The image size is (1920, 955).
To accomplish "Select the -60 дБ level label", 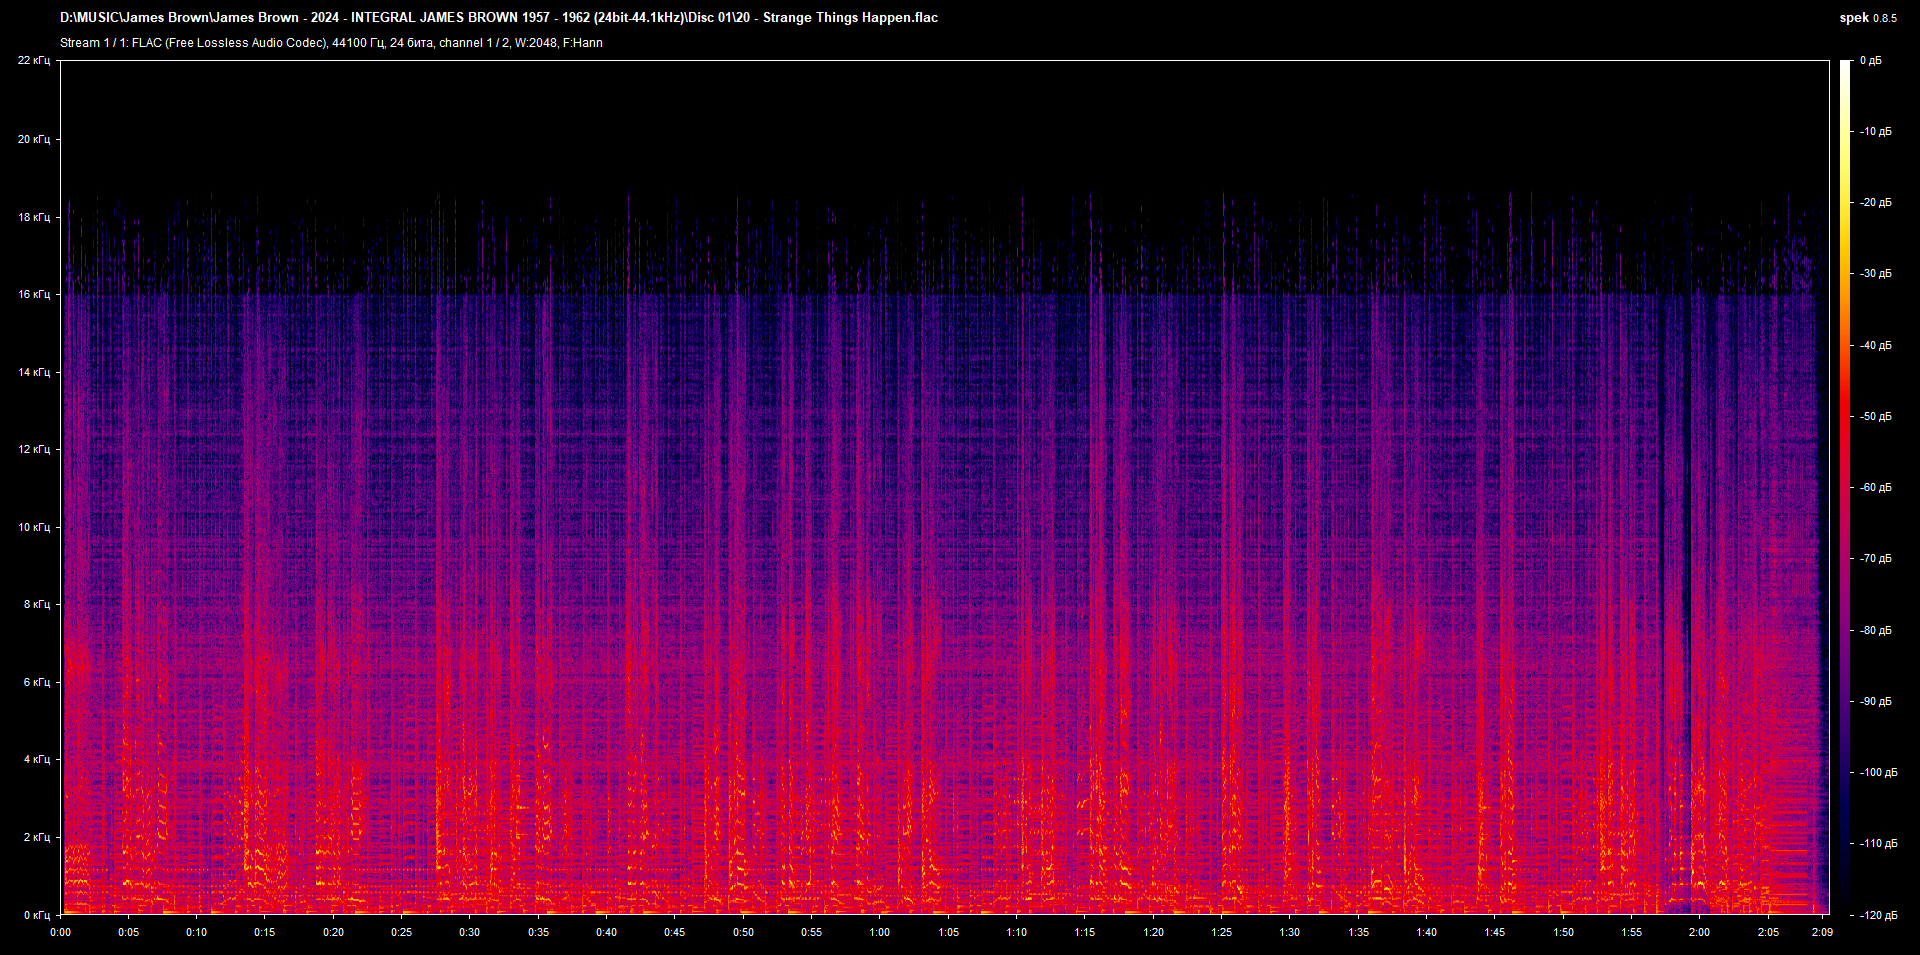I will click(x=1875, y=487).
